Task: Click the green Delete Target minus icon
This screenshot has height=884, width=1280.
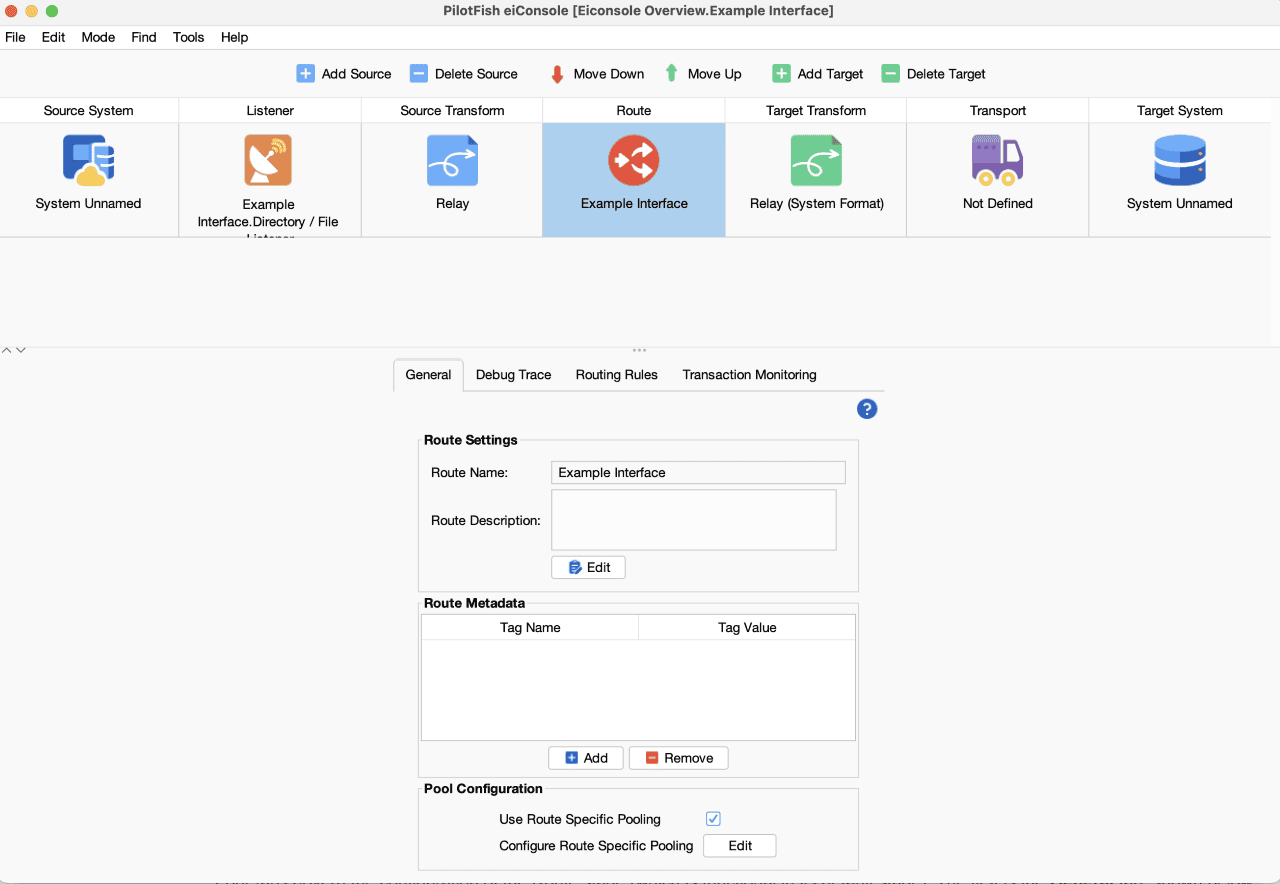Action: click(x=891, y=74)
